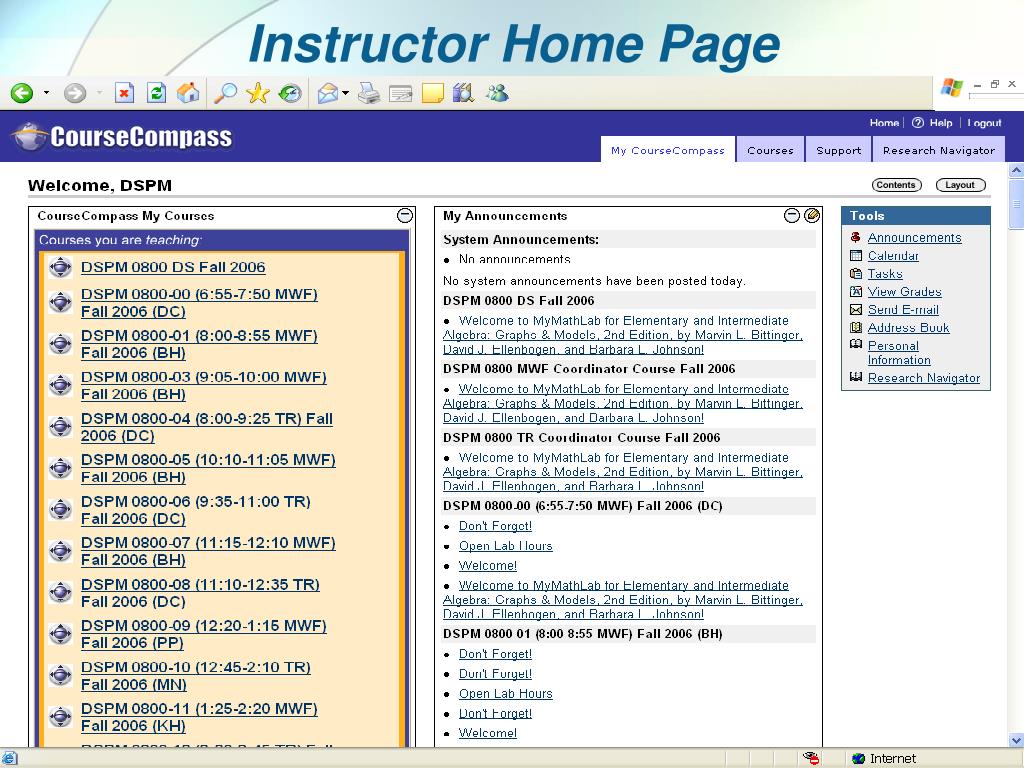The height and width of the screenshot is (768, 1024).
Task: Open the Support tab
Action: [839, 150]
